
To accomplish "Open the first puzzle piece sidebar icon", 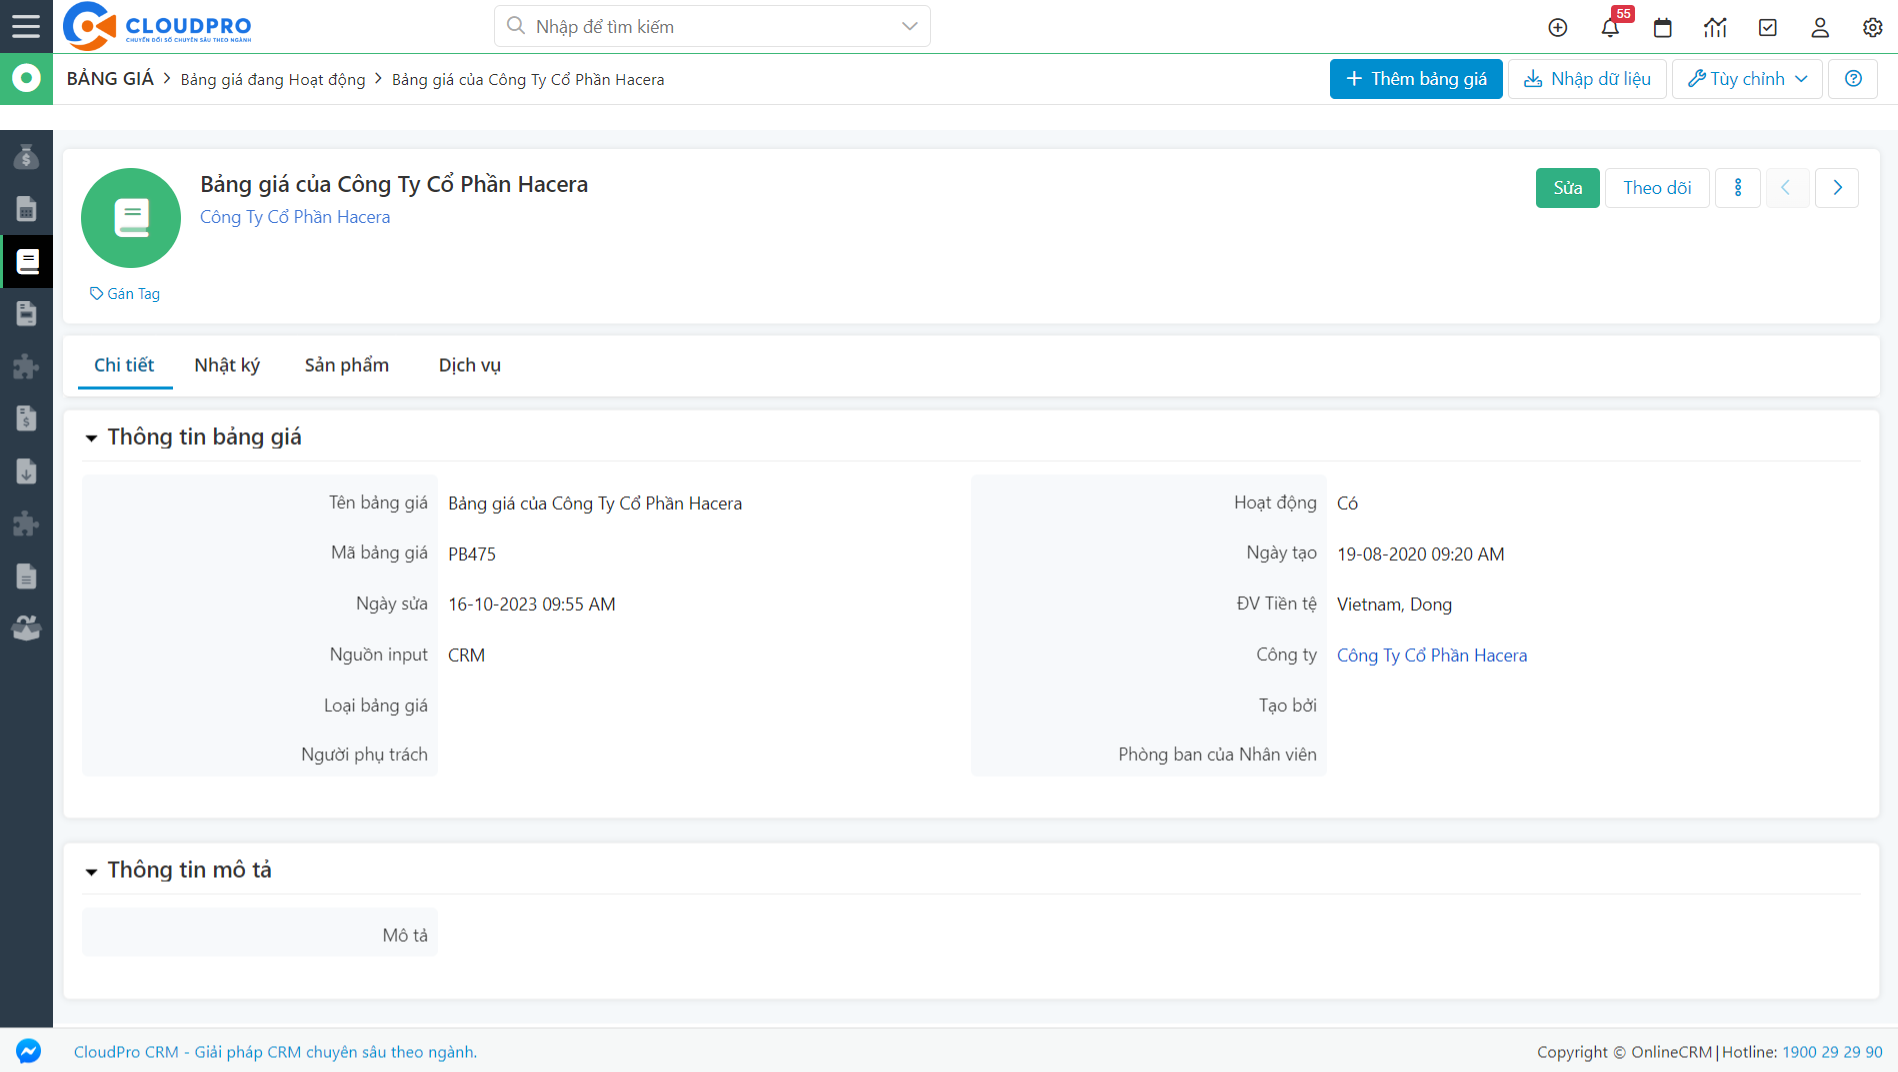I will (26, 366).
